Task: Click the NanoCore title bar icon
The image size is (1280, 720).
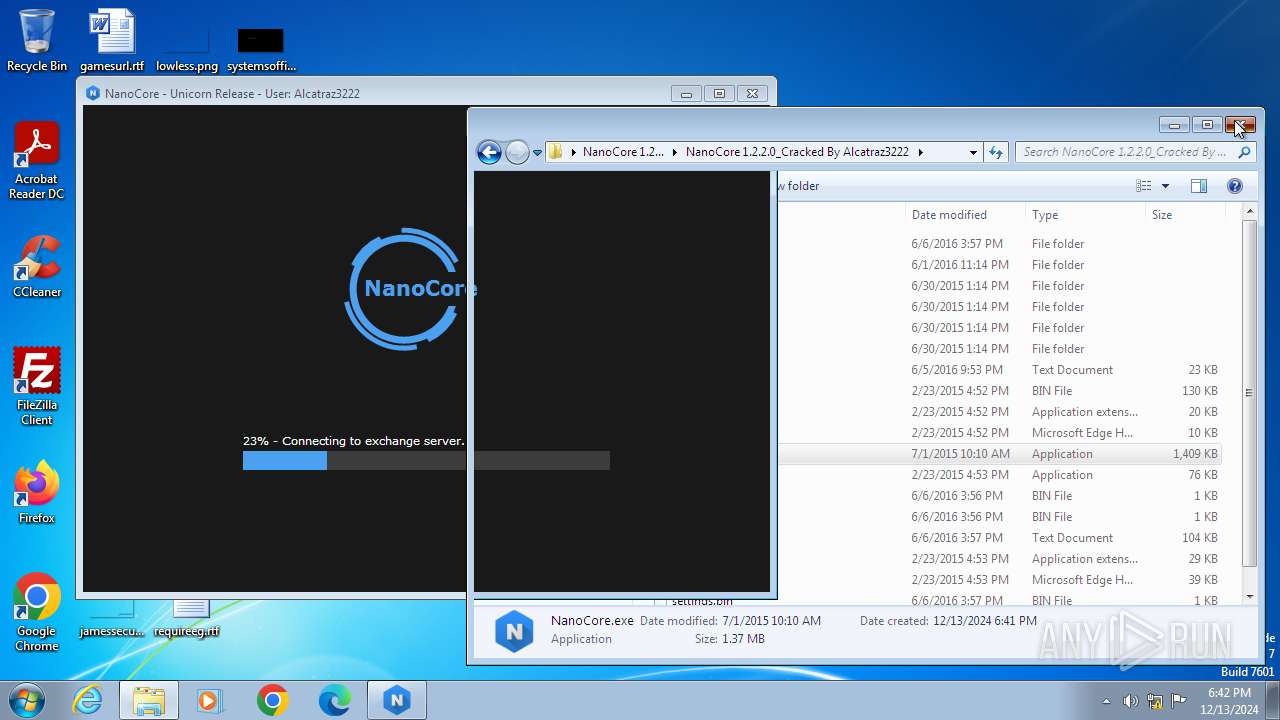Action: point(93,93)
